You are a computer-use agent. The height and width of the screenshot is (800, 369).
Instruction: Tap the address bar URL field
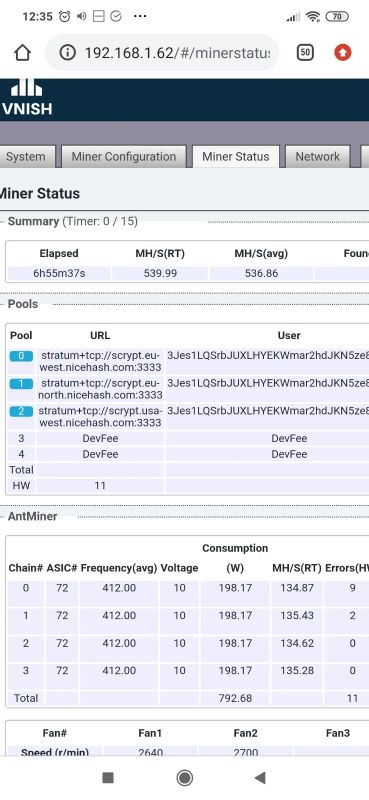tap(162, 53)
